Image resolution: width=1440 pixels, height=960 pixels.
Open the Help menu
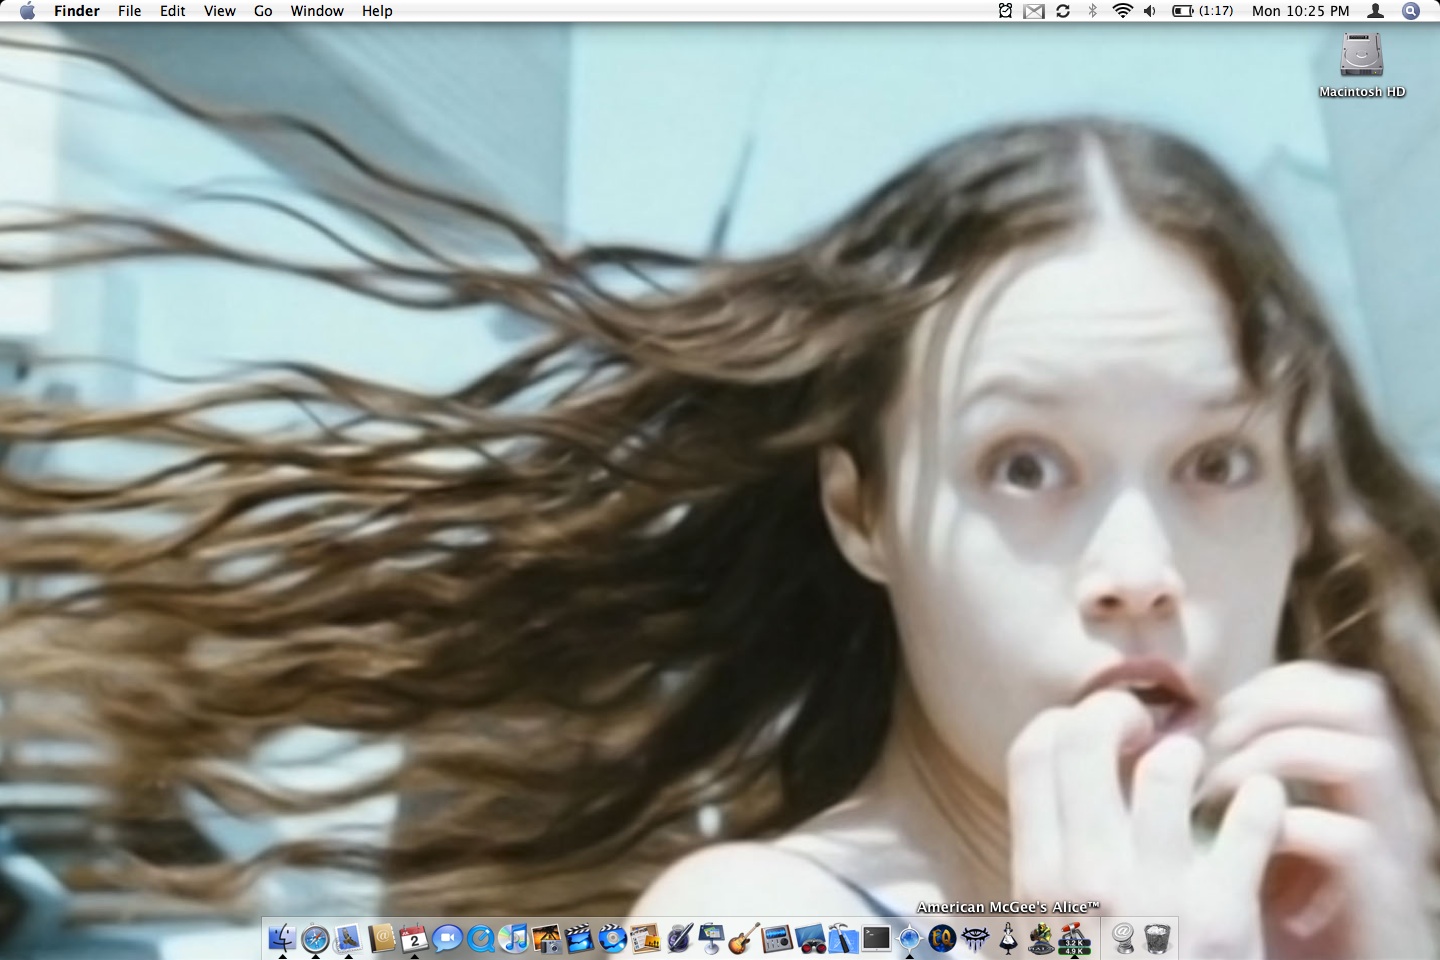click(x=377, y=11)
